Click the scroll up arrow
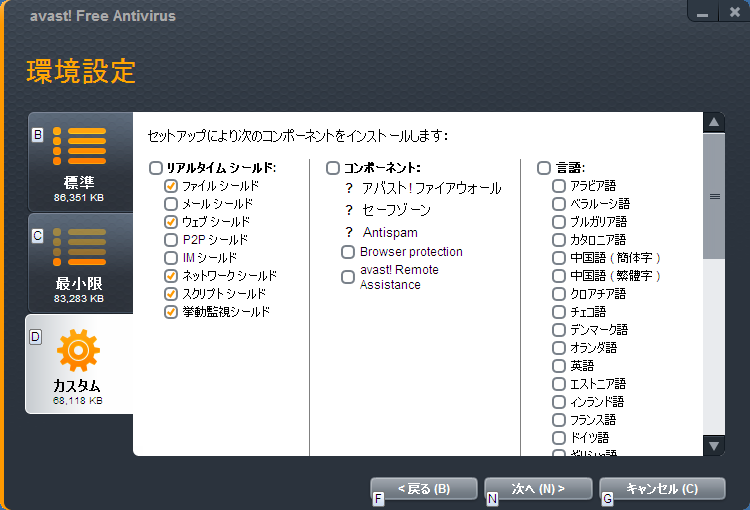This screenshot has height=510, width=750. pyautogui.click(x=714, y=122)
